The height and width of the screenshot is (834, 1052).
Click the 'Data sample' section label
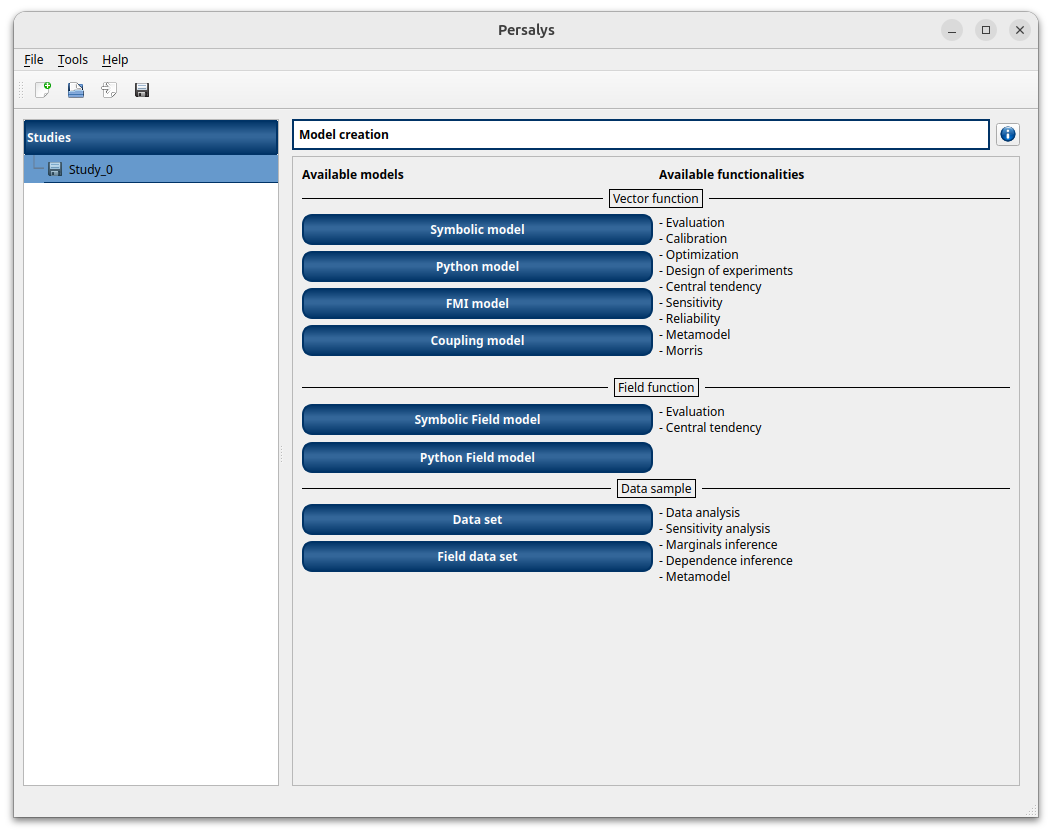click(656, 488)
